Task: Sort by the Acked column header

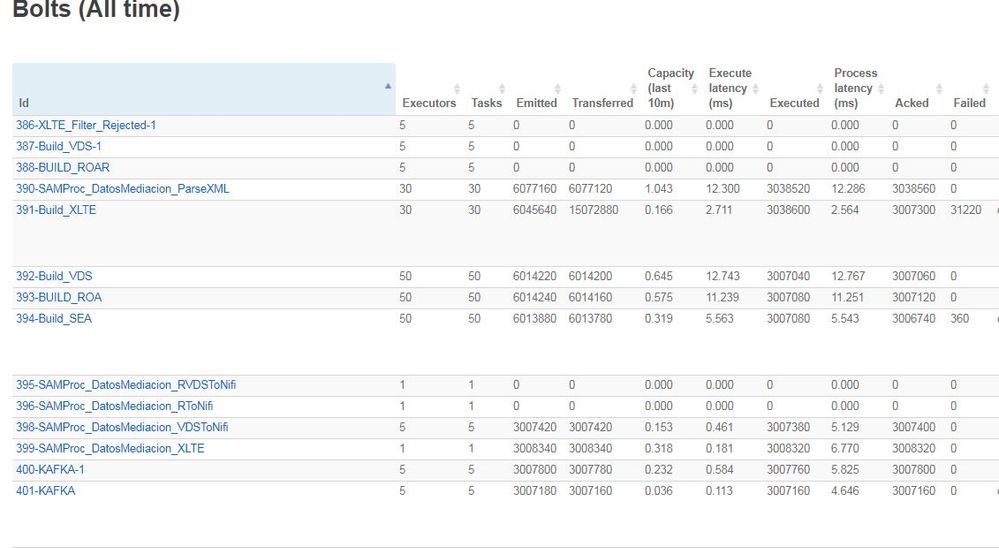Action: (x=911, y=103)
